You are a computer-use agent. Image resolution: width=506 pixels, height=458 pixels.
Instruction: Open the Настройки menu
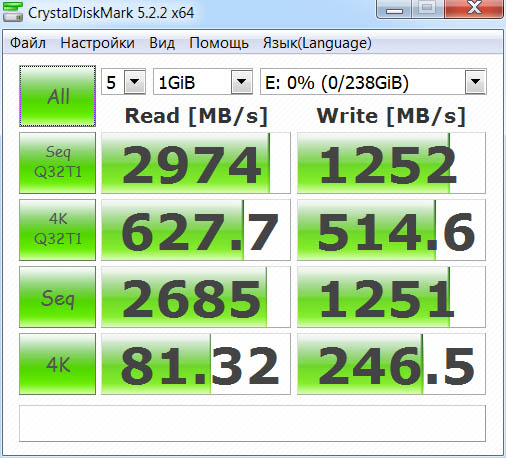(97, 43)
